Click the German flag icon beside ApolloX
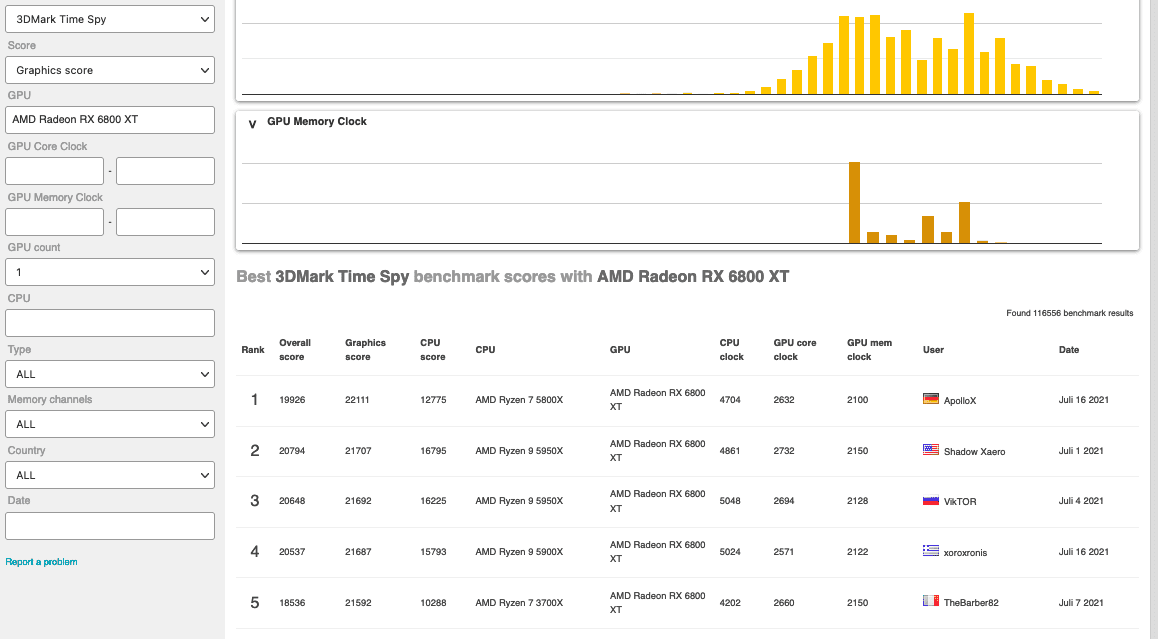Screen dimensions: 1158x639 point(931,399)
